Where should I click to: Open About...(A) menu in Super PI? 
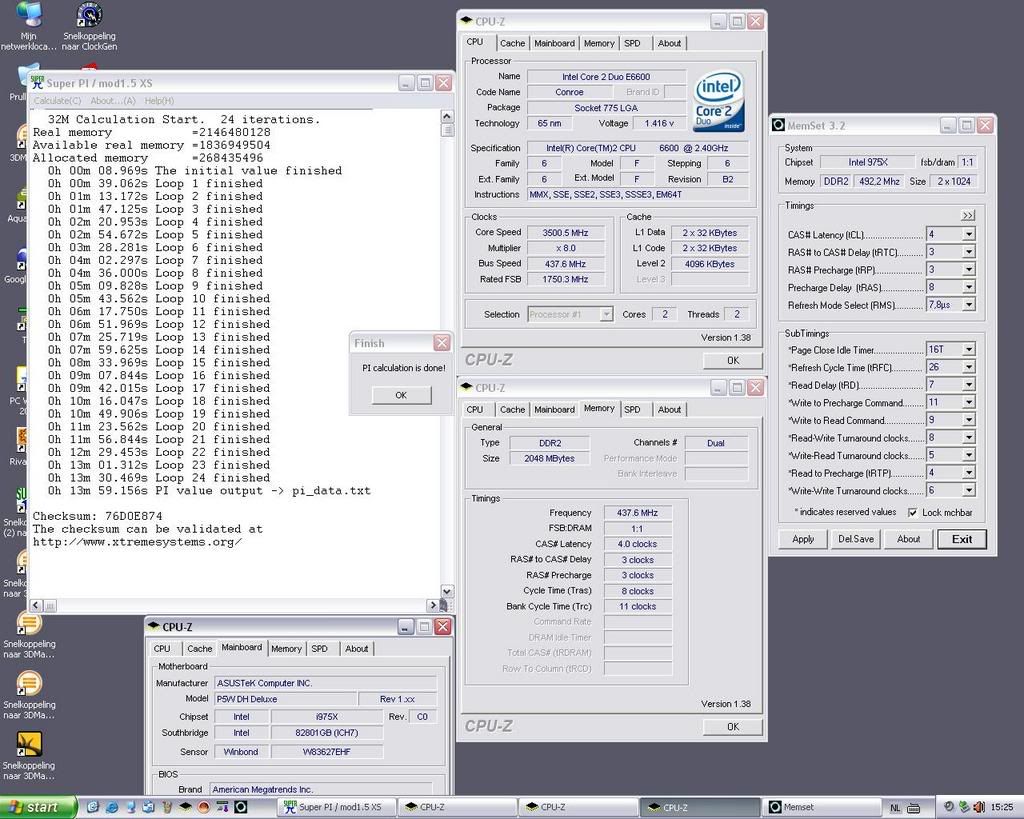tap(112, 101)
